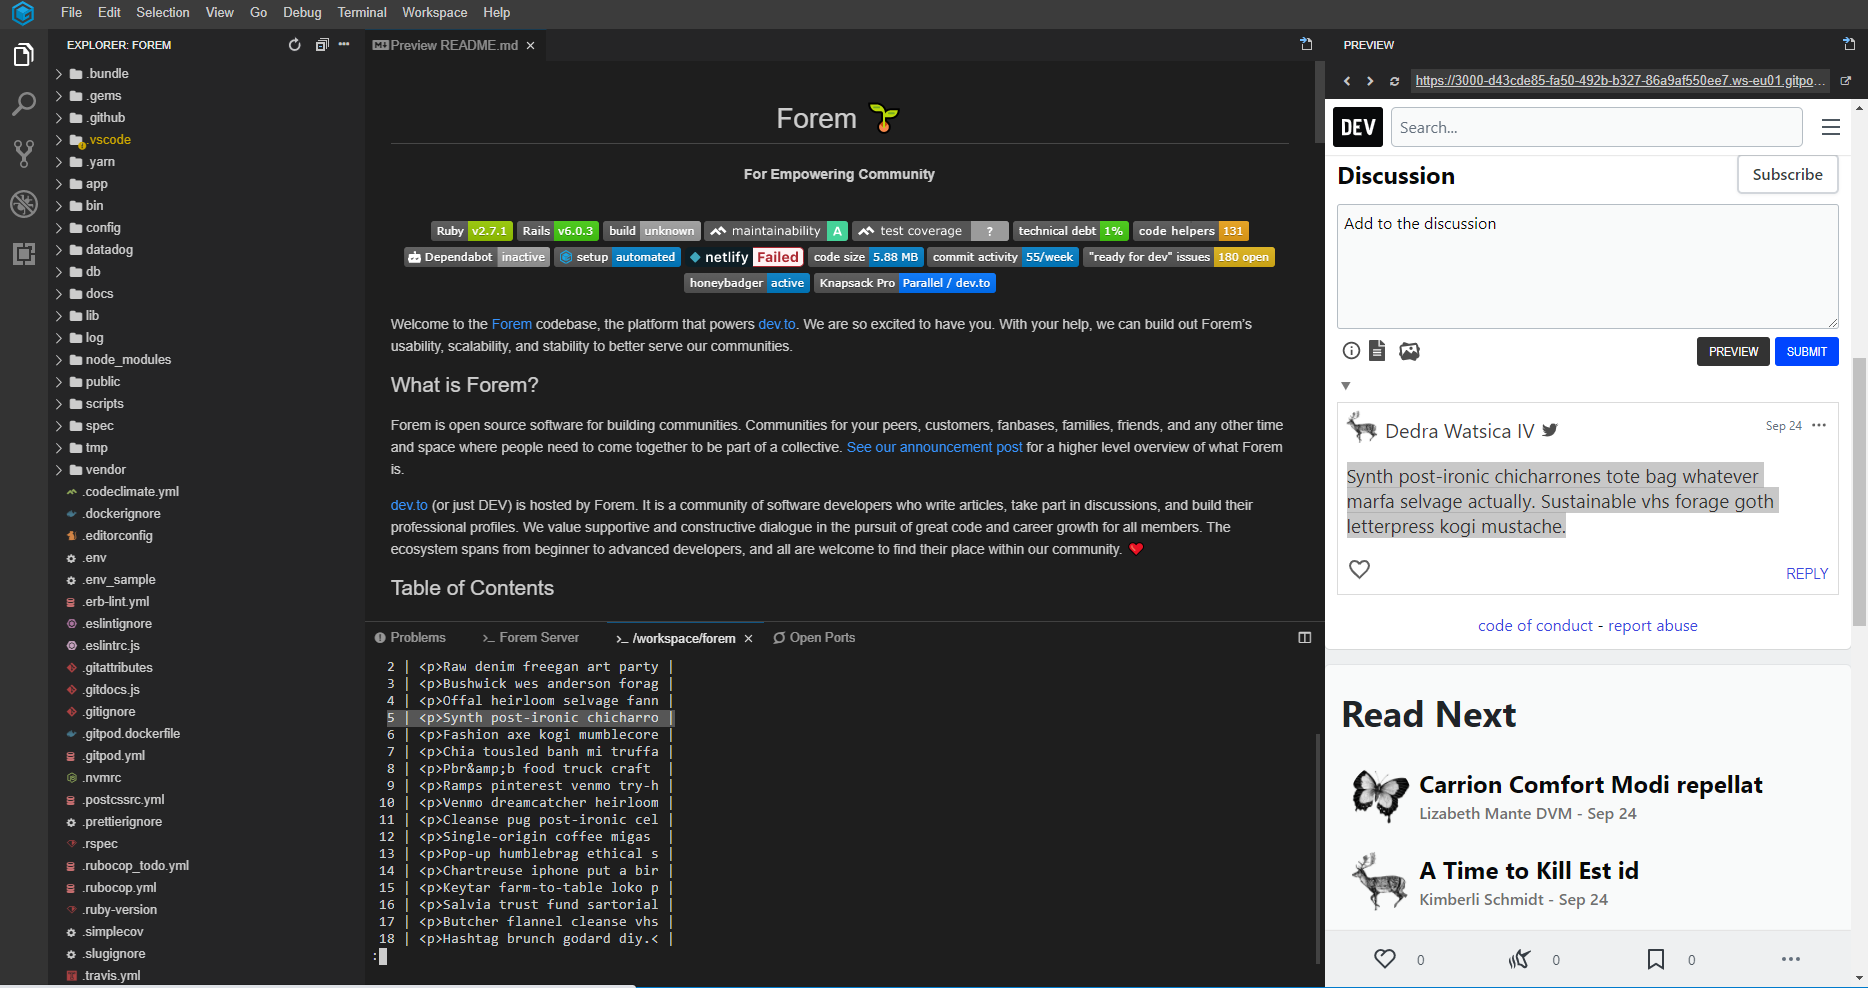
Task: Open the Selection menu
Action: click(163, 13)
